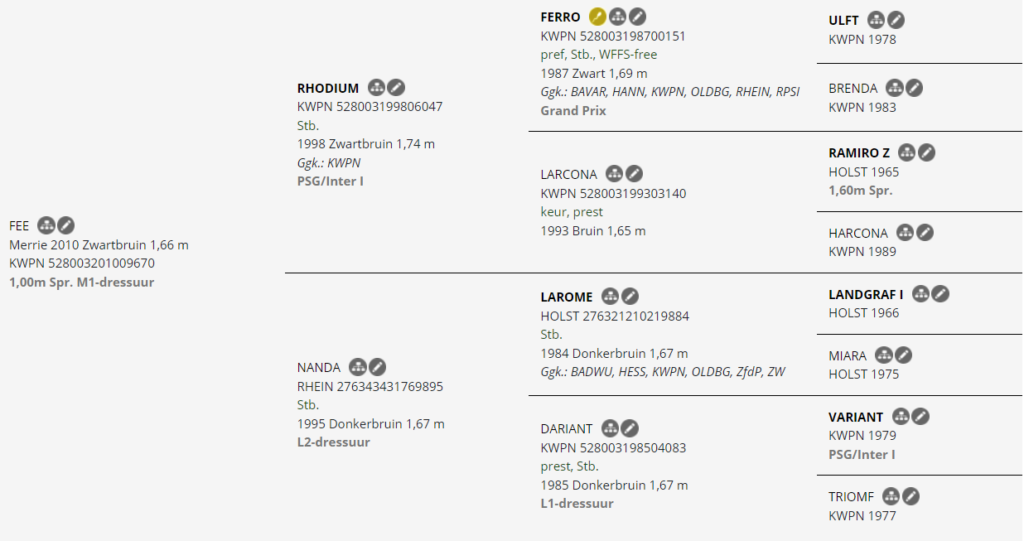View the pedigree tree icon for LARCONA

pos(615,174)
